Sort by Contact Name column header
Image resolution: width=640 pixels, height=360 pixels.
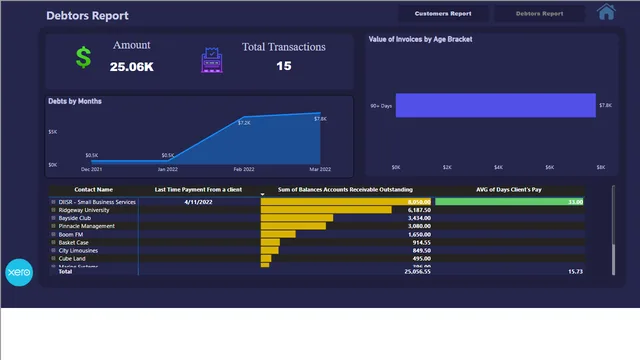pos(93,189)
